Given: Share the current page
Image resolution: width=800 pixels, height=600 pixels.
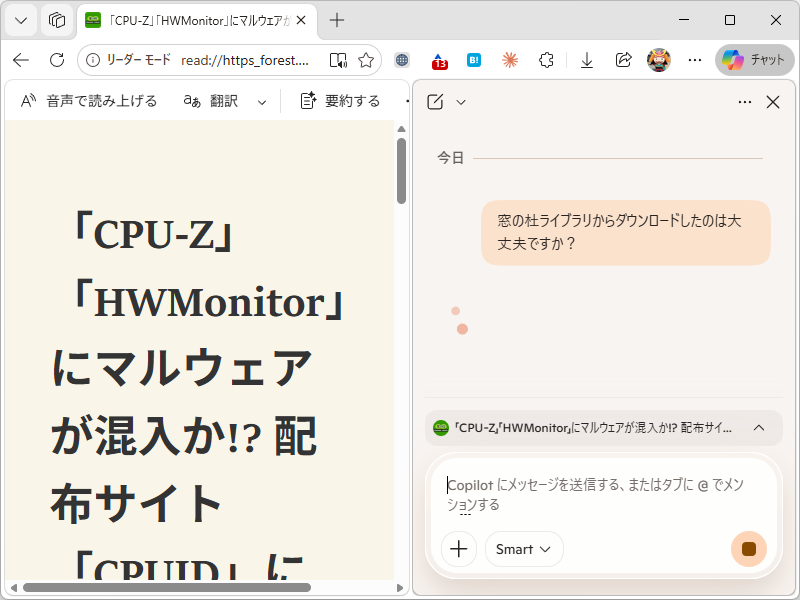Looking at the screenshot, I should (622, 60).
